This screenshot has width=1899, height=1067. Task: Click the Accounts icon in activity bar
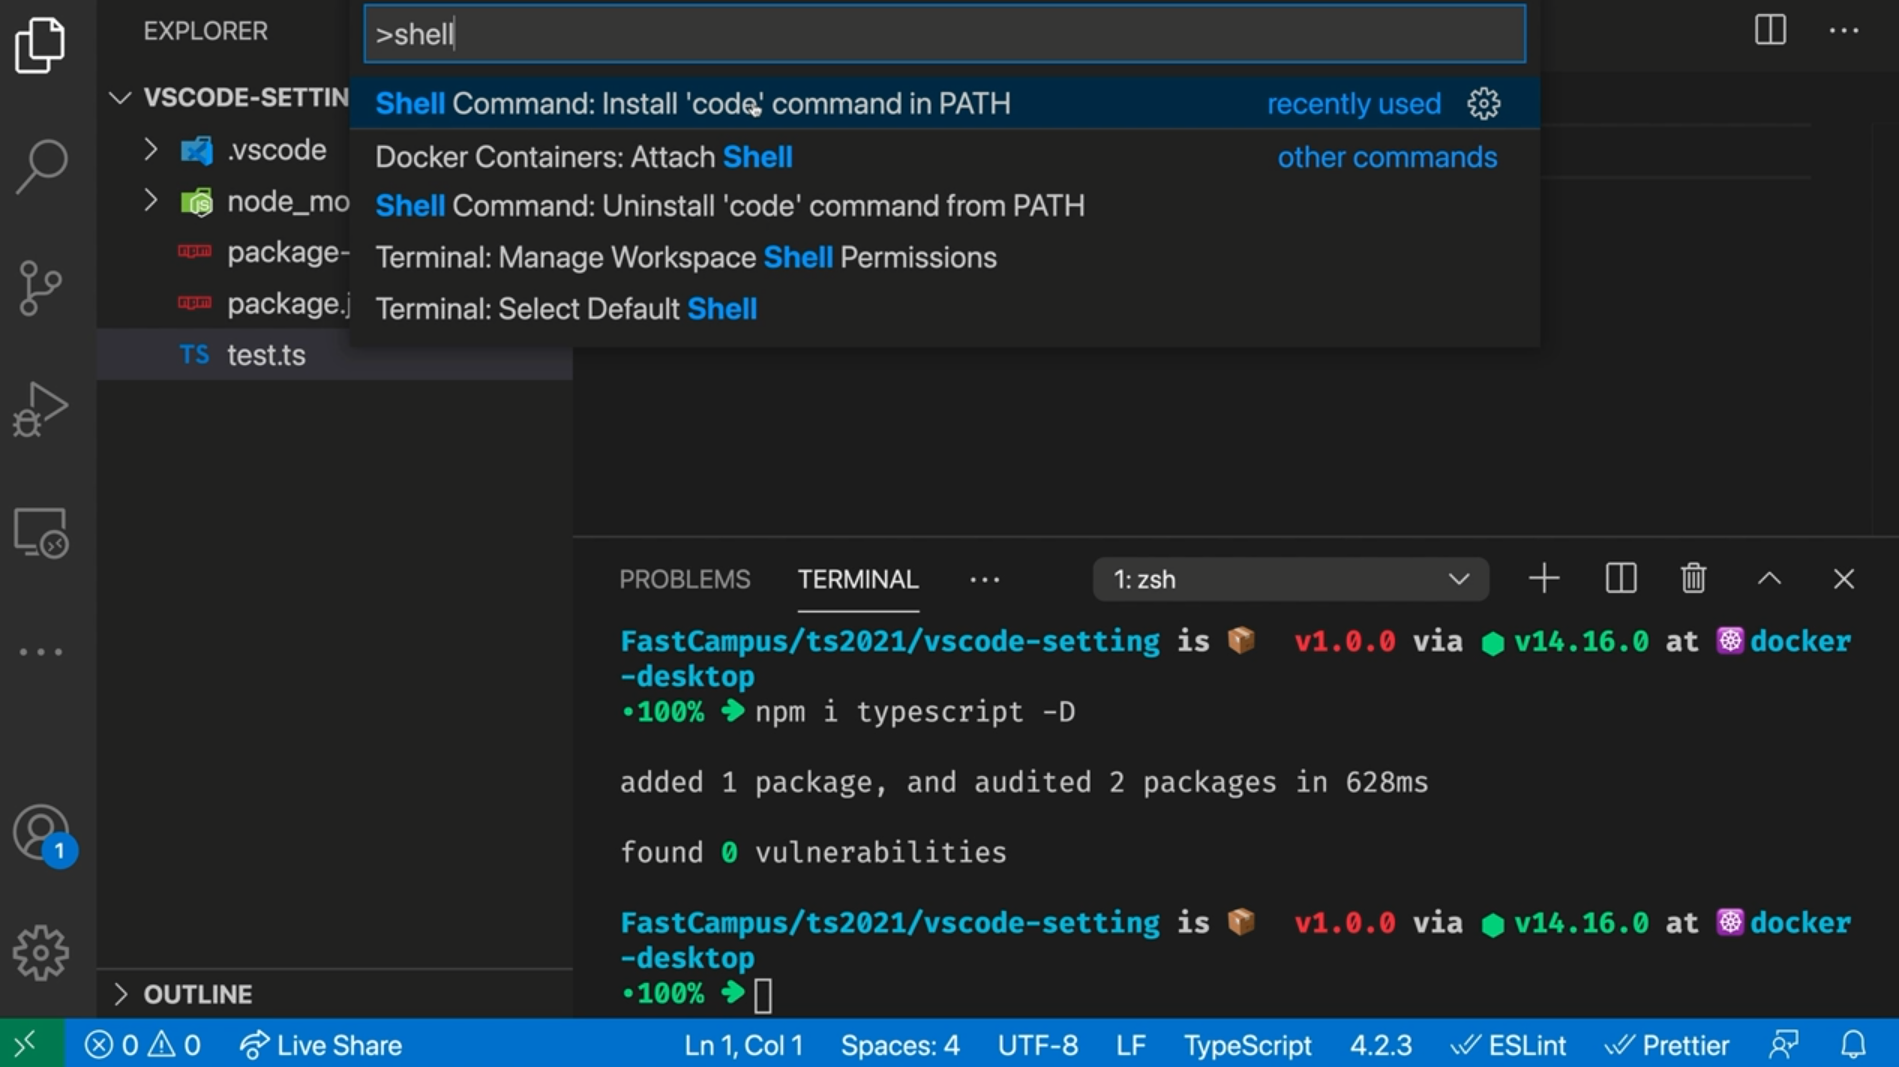[x=38, y=831]
